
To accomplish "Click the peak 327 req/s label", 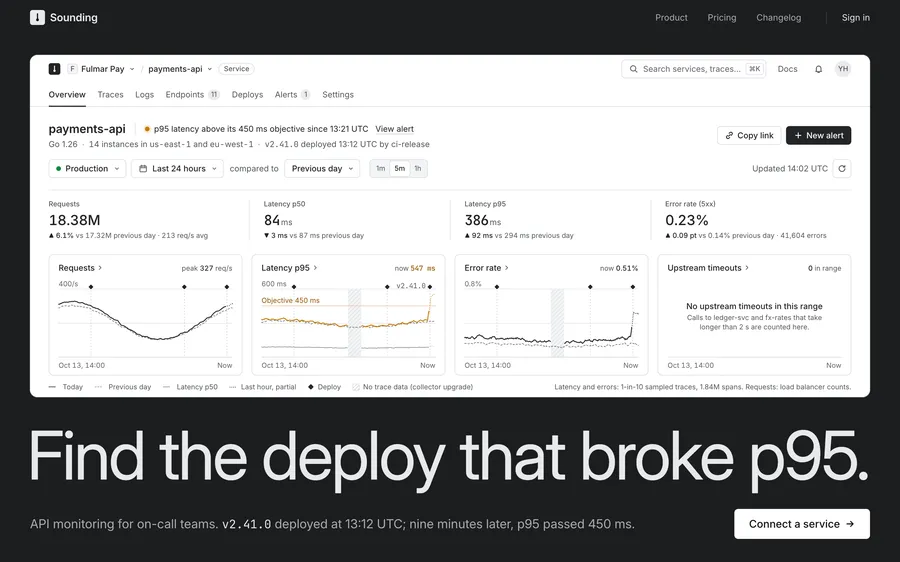I will [207, 268].
